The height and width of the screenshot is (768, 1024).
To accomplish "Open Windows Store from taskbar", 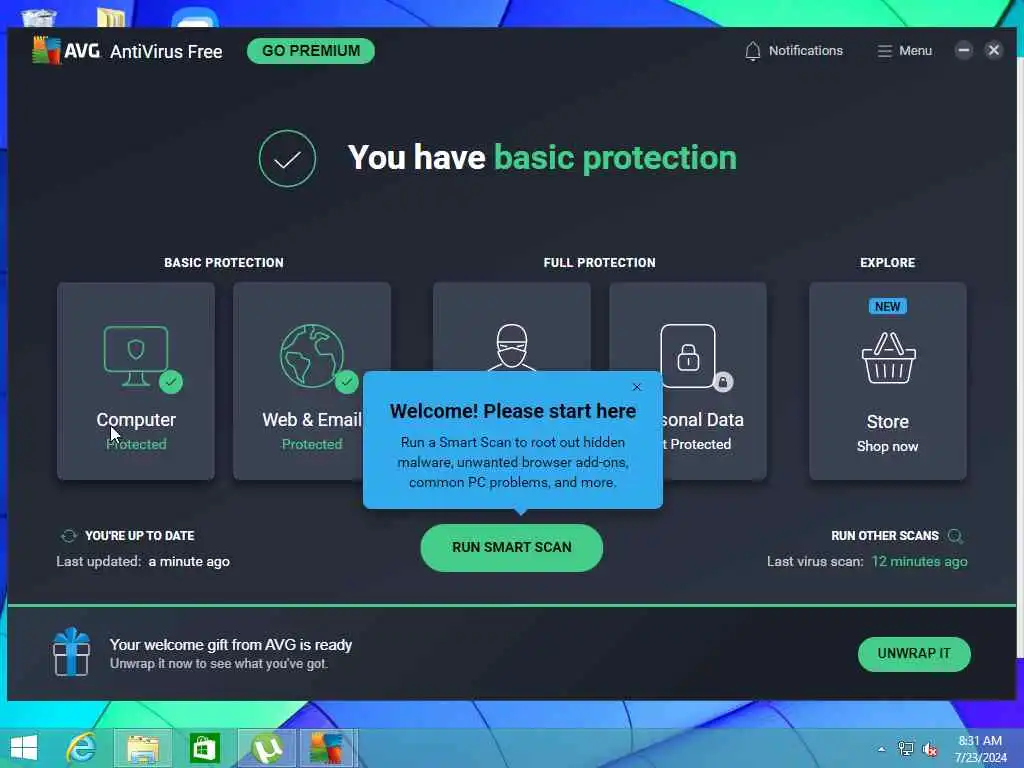I will [x=204, y=748].
